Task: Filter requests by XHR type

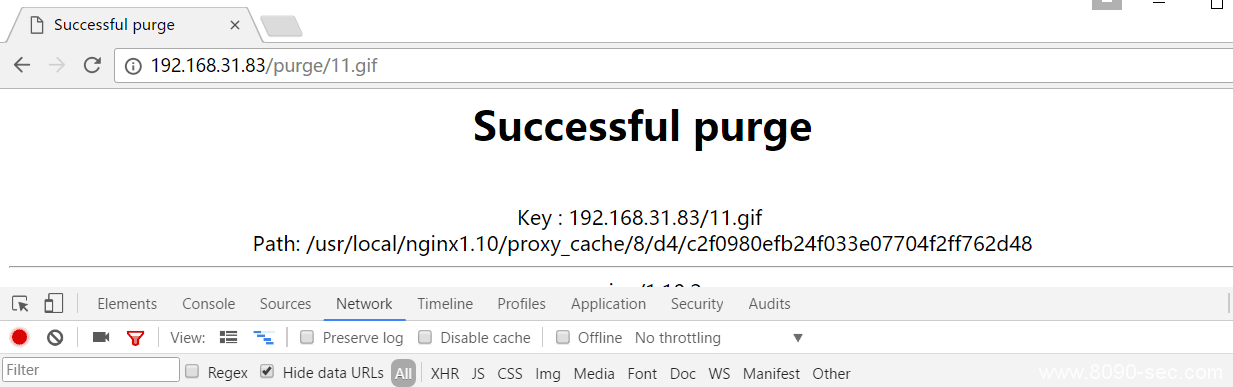Action: click(x=445, y=373)
